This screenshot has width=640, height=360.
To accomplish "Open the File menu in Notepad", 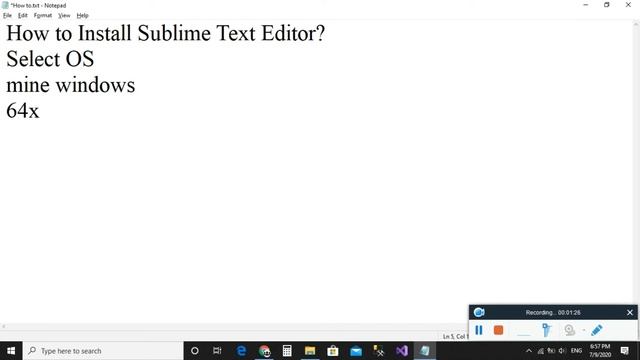I will pyautogui.click(x=7, y=16).
